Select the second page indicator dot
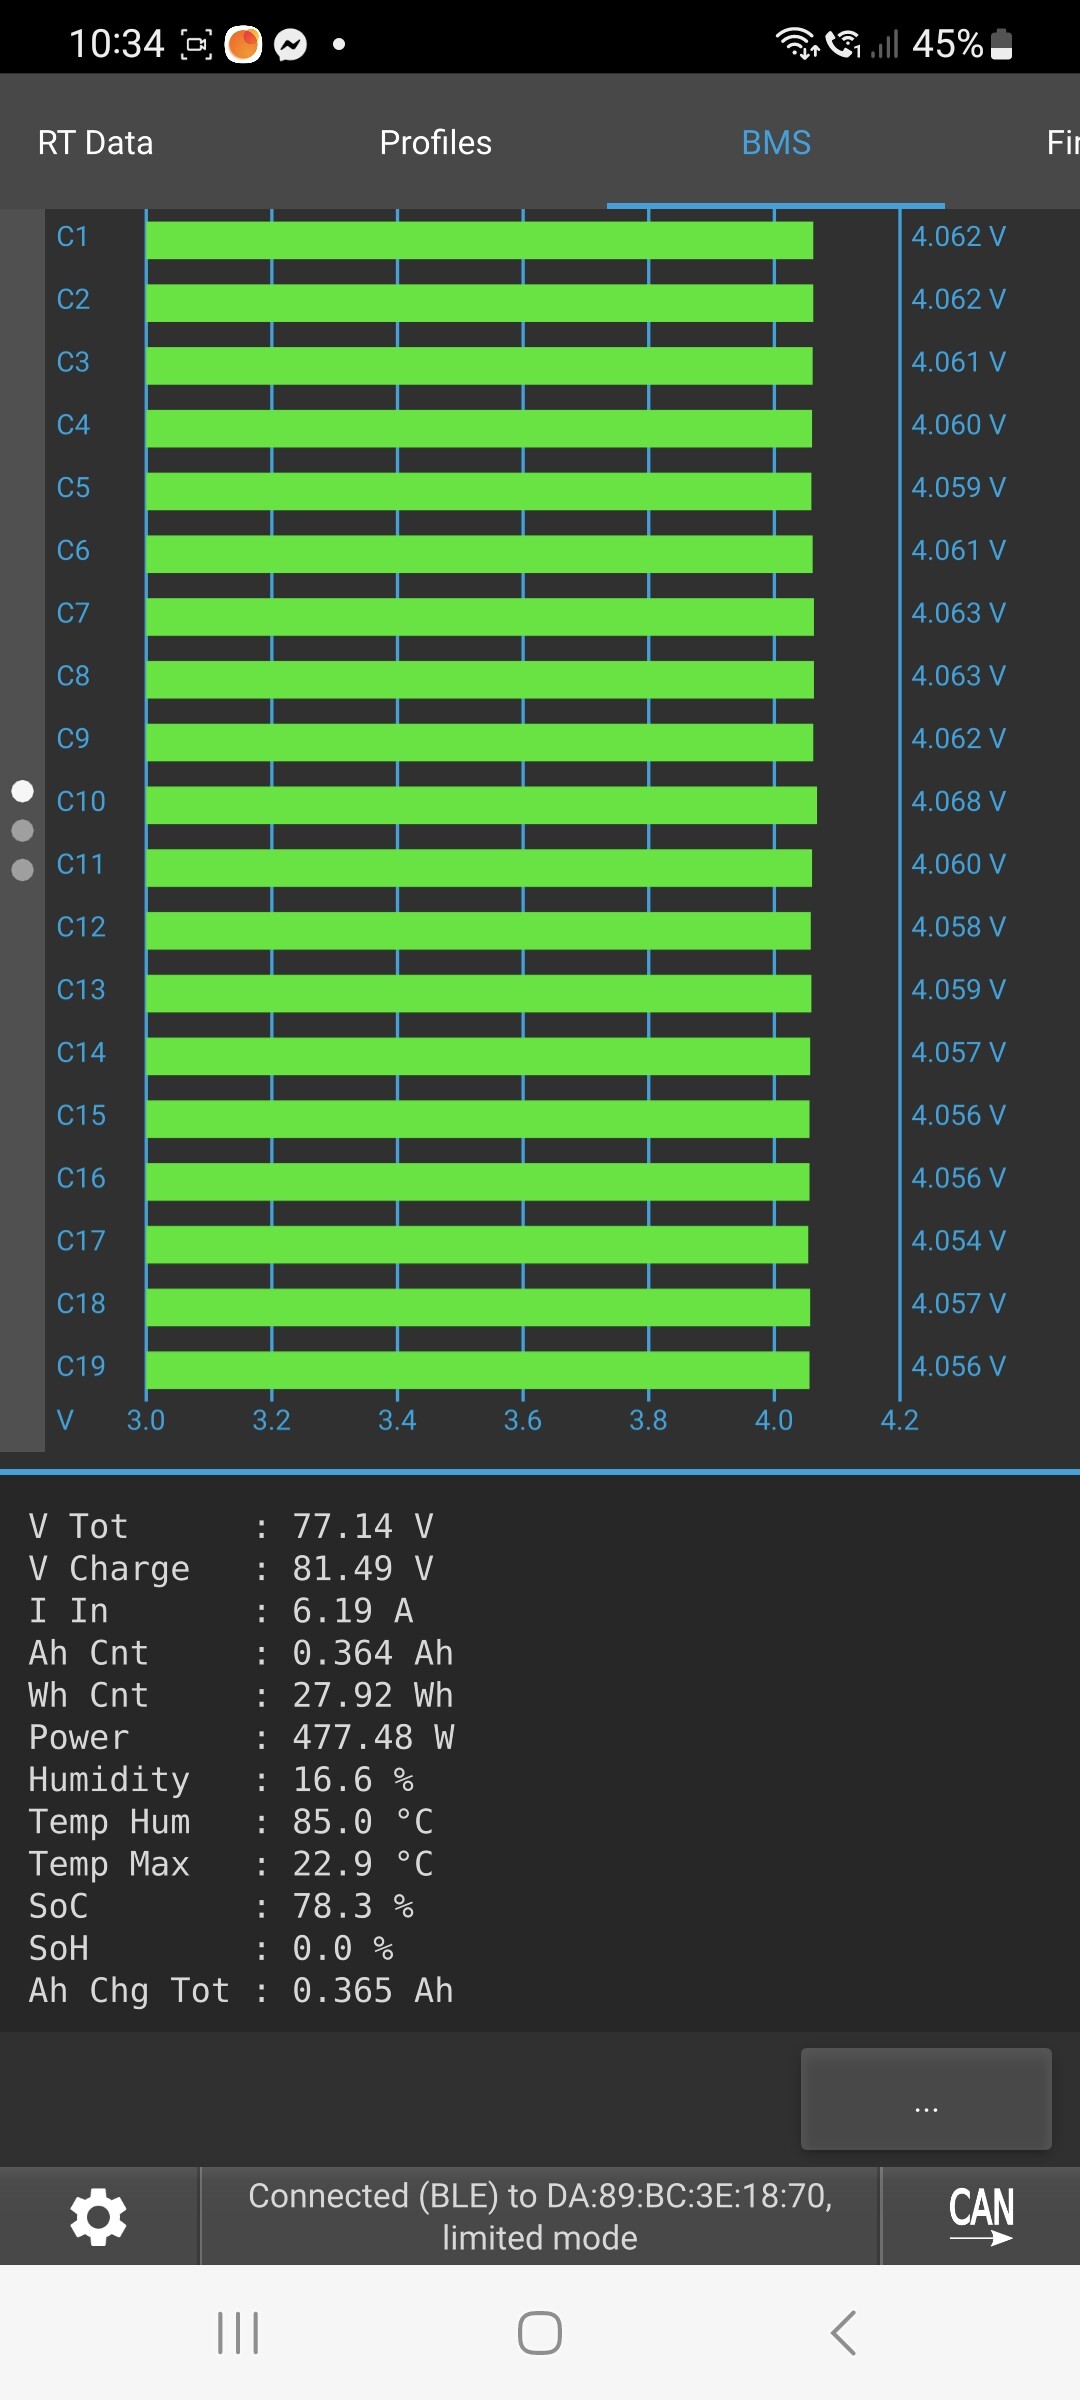 coord(22,831)
